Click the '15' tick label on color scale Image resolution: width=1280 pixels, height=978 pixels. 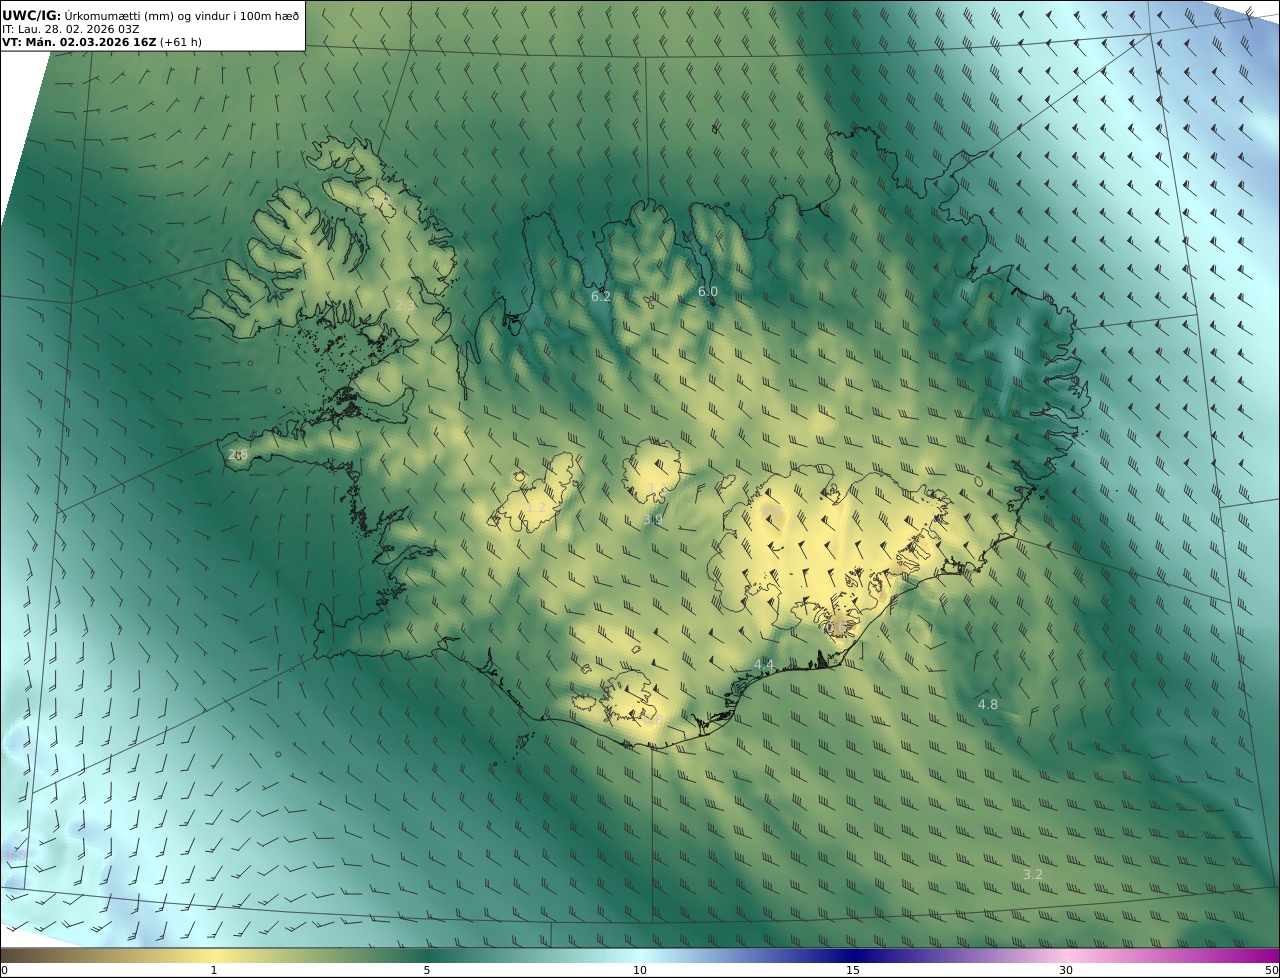853,970
